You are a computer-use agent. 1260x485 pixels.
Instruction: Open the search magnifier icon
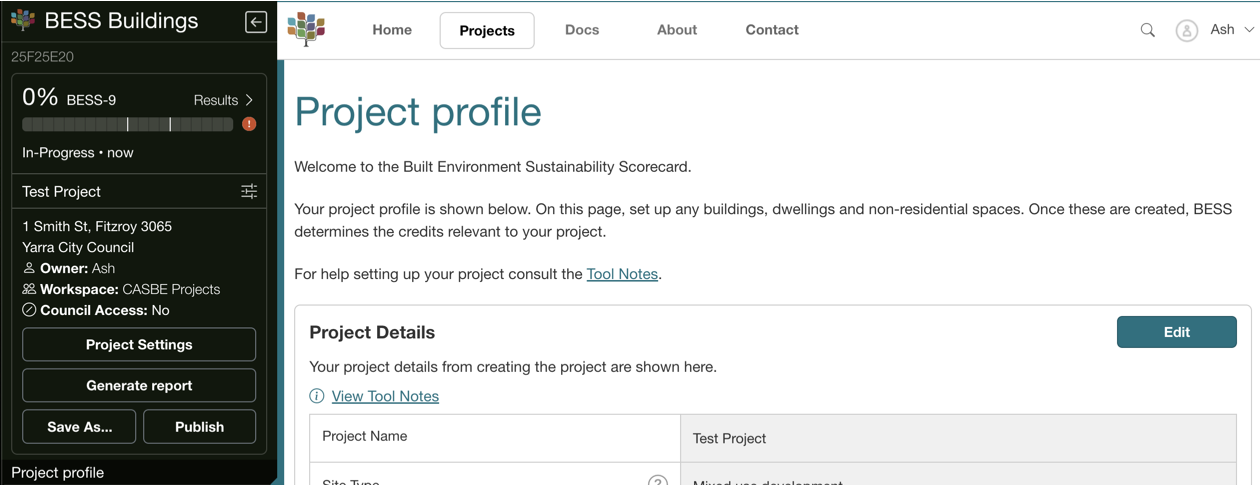[1148, 30]
